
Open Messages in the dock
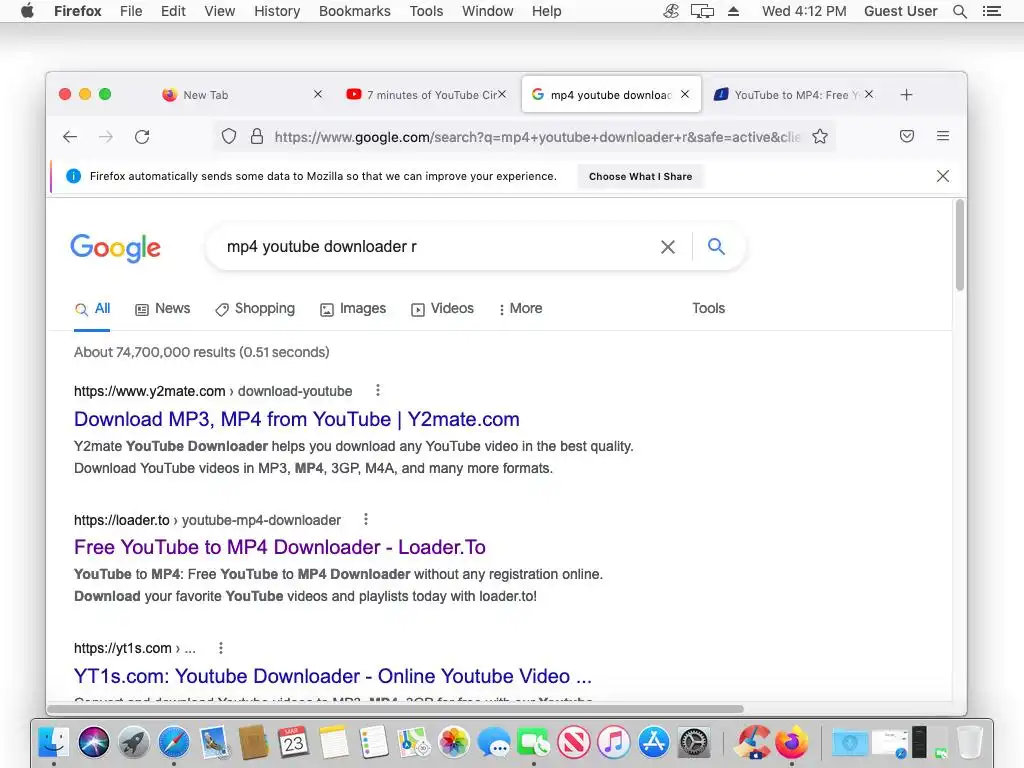click(x=494, y=743)
